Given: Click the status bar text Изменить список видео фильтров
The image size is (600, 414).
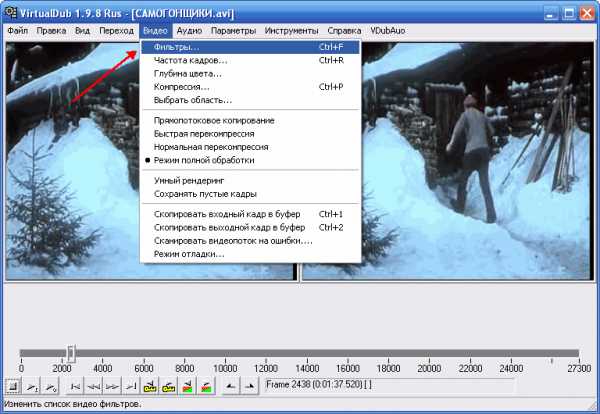Looking at the screenshot, I should pos(73,404).
